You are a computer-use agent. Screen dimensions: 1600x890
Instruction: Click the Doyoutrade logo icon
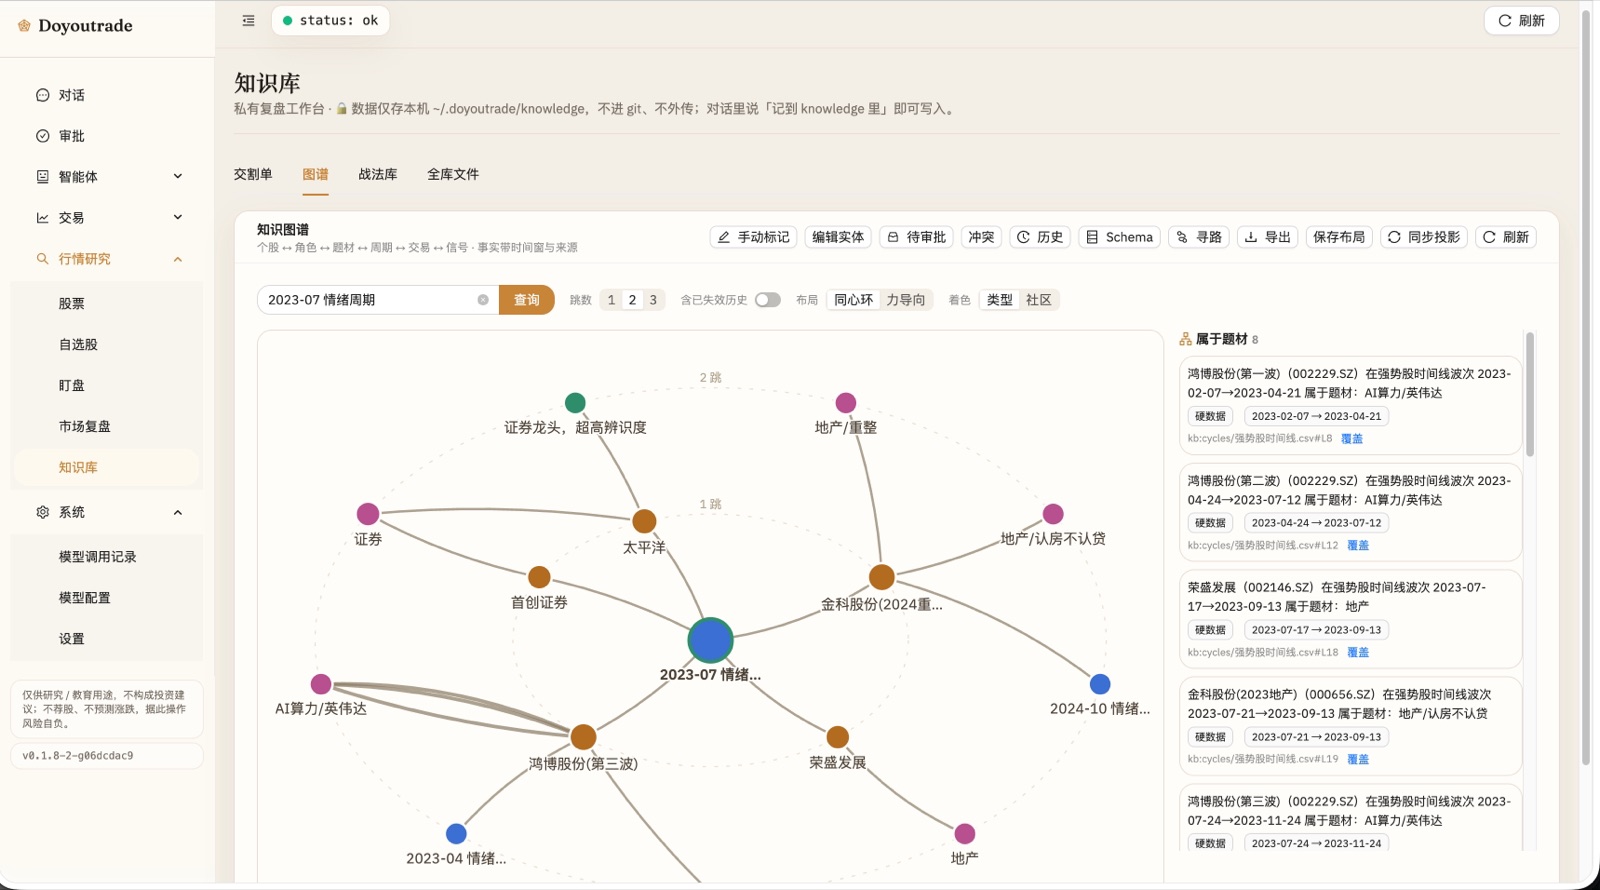24,26
